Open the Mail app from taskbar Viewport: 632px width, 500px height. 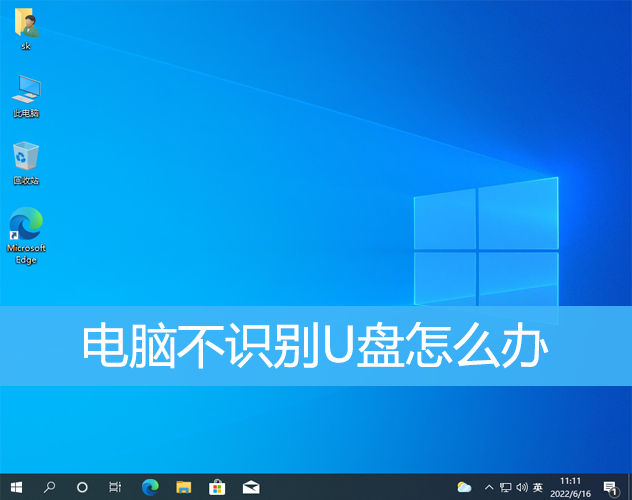[x=251, y=487]
